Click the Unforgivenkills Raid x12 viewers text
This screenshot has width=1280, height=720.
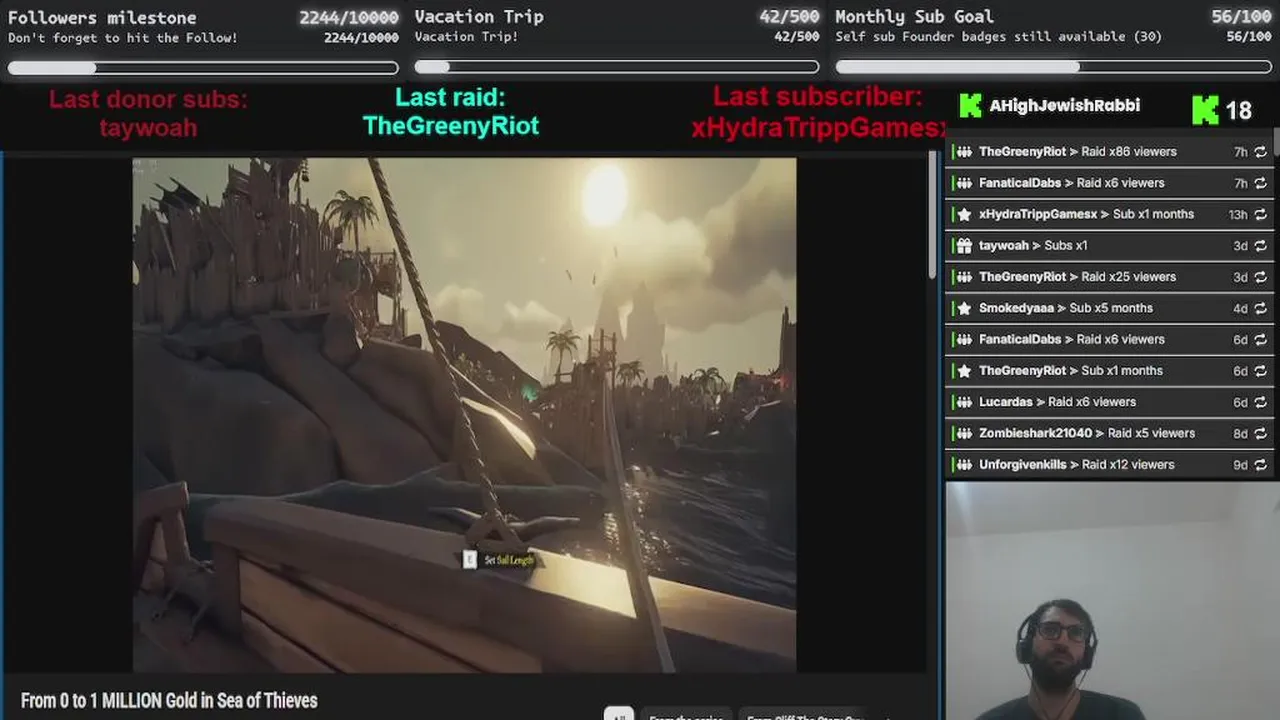[x=1077, y=464]
